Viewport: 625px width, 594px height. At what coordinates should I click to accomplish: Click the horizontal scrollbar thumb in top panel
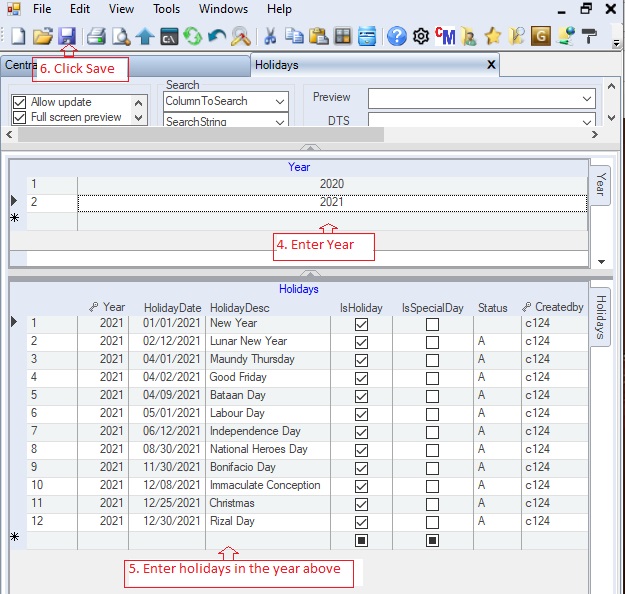point(201,135)
